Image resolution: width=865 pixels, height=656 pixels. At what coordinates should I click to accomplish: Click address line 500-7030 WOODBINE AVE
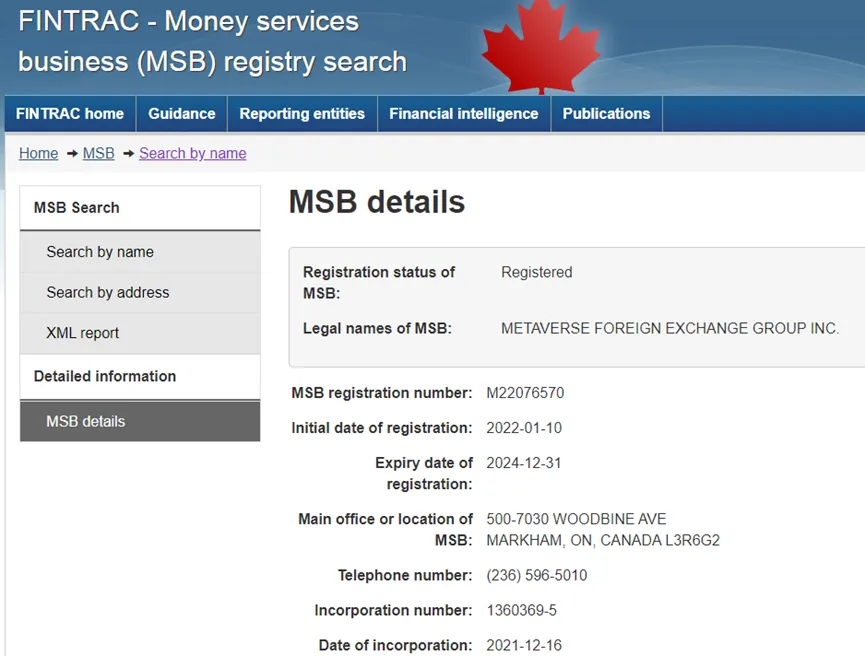click(576, 519)
